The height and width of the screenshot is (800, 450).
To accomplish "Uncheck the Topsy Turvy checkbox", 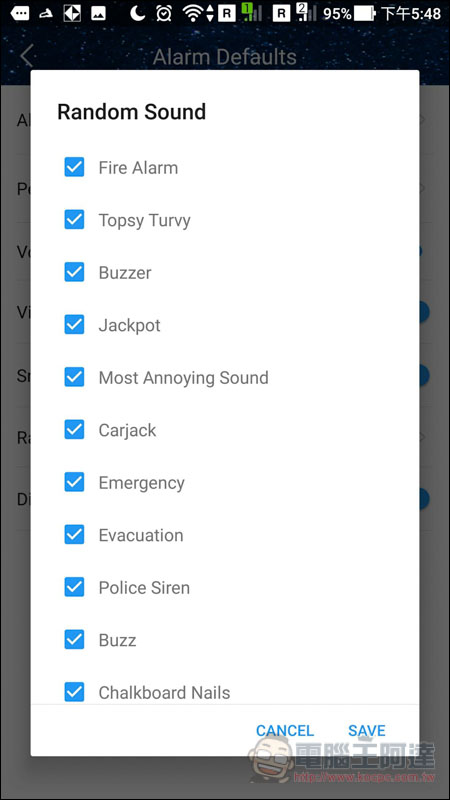I will [74, 220].
